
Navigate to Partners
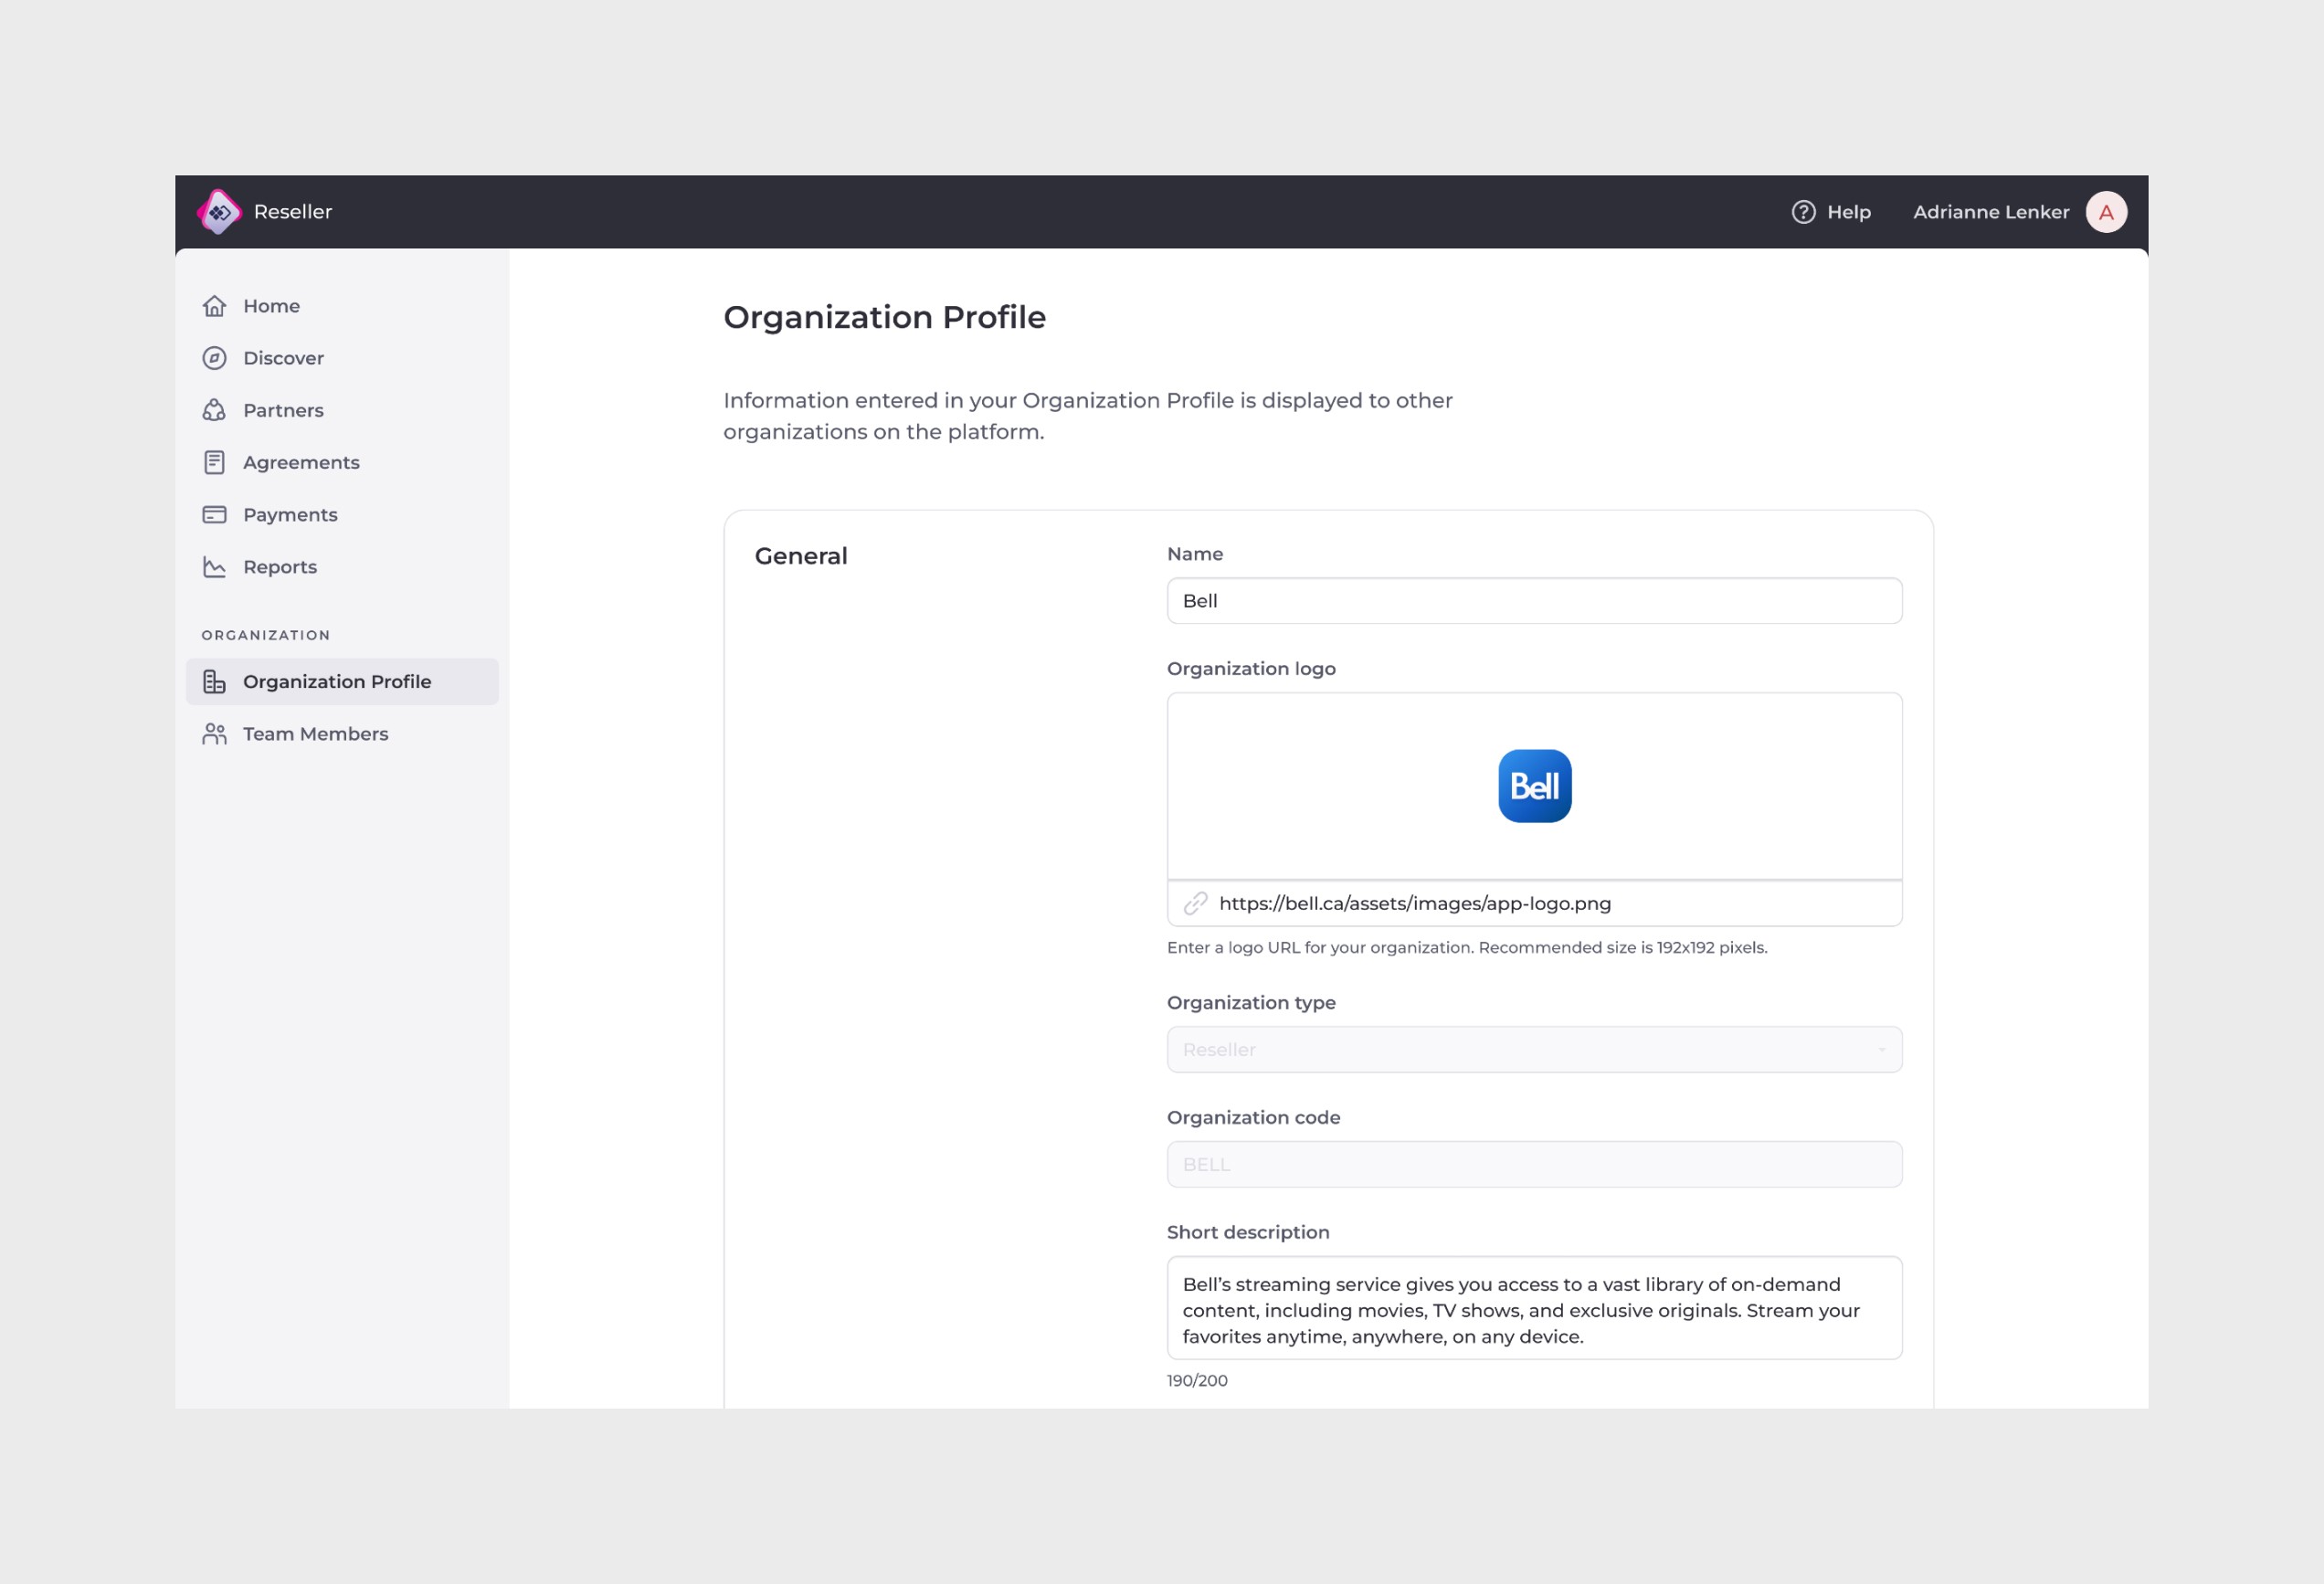pos(342,410)
